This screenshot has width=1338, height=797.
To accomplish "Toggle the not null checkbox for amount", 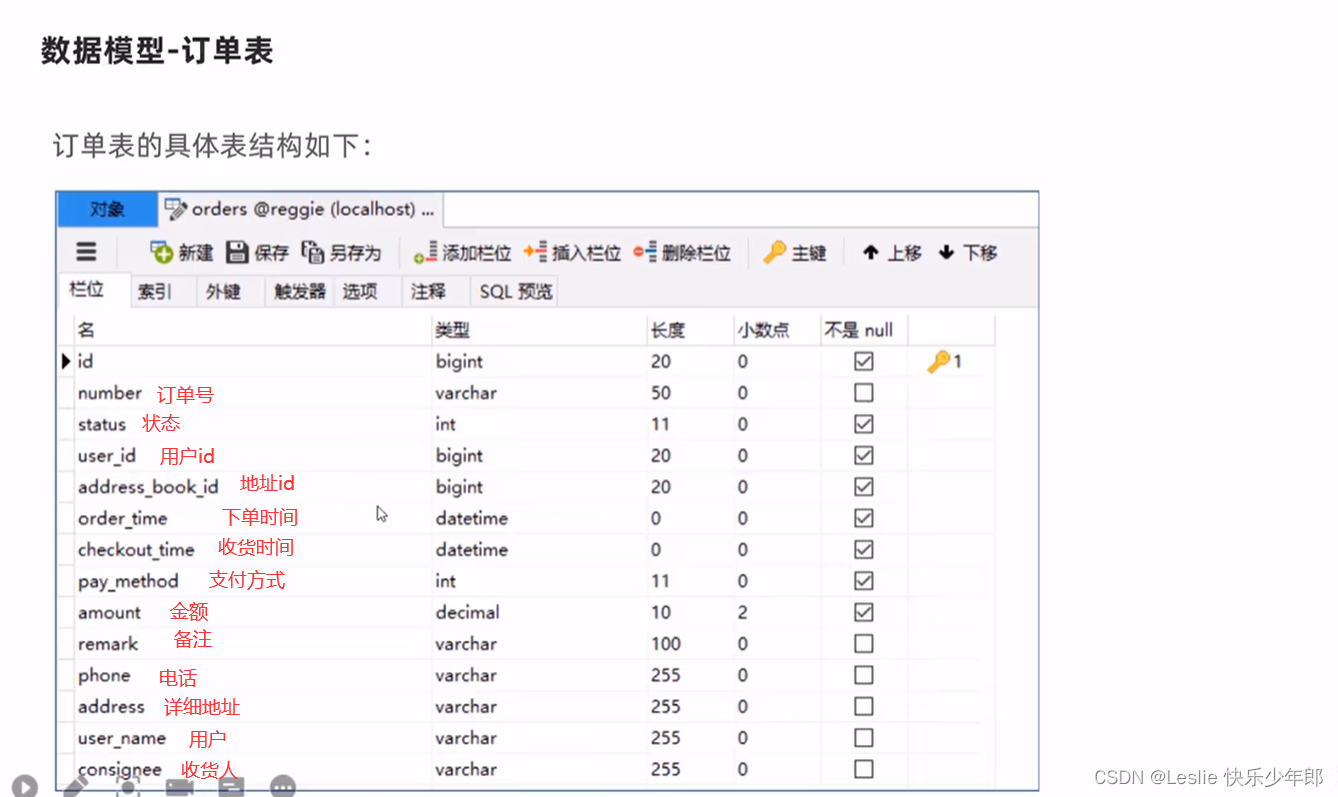I will tap(864, 612).
